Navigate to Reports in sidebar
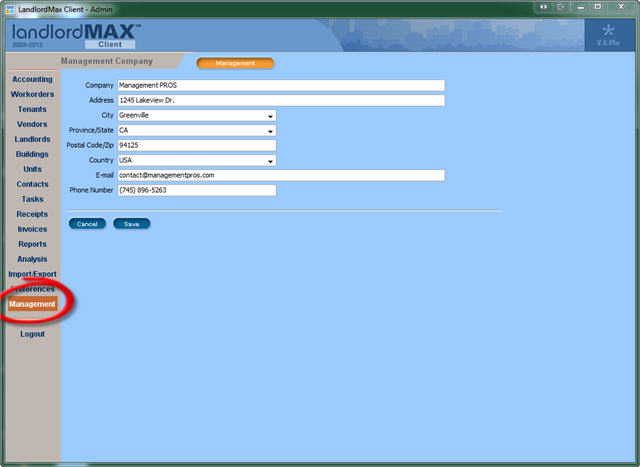The width and height of the screenshot is (640, 467). click(x=32, y=244)
